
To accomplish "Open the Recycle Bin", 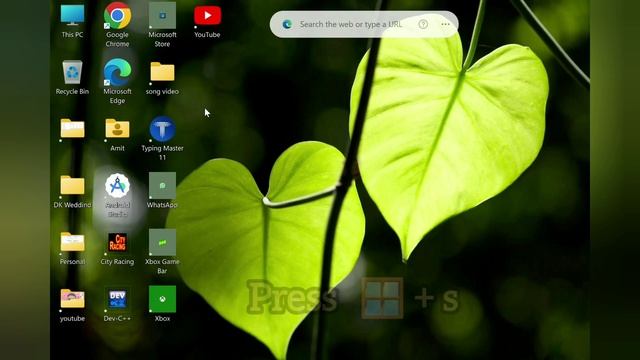I will click(72, 78).
